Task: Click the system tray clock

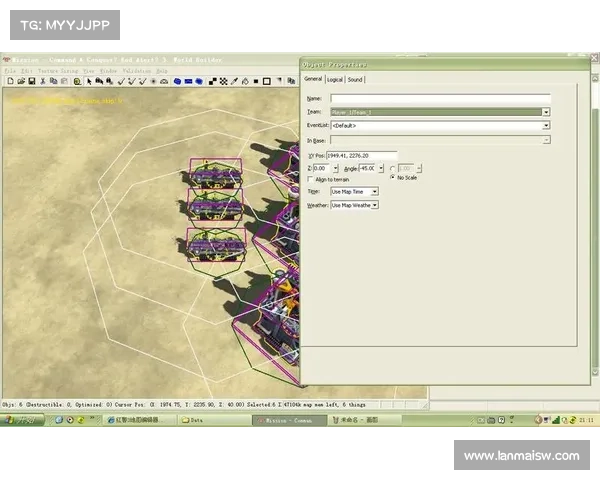Action: pyautogui.click(x=586, y=420)
